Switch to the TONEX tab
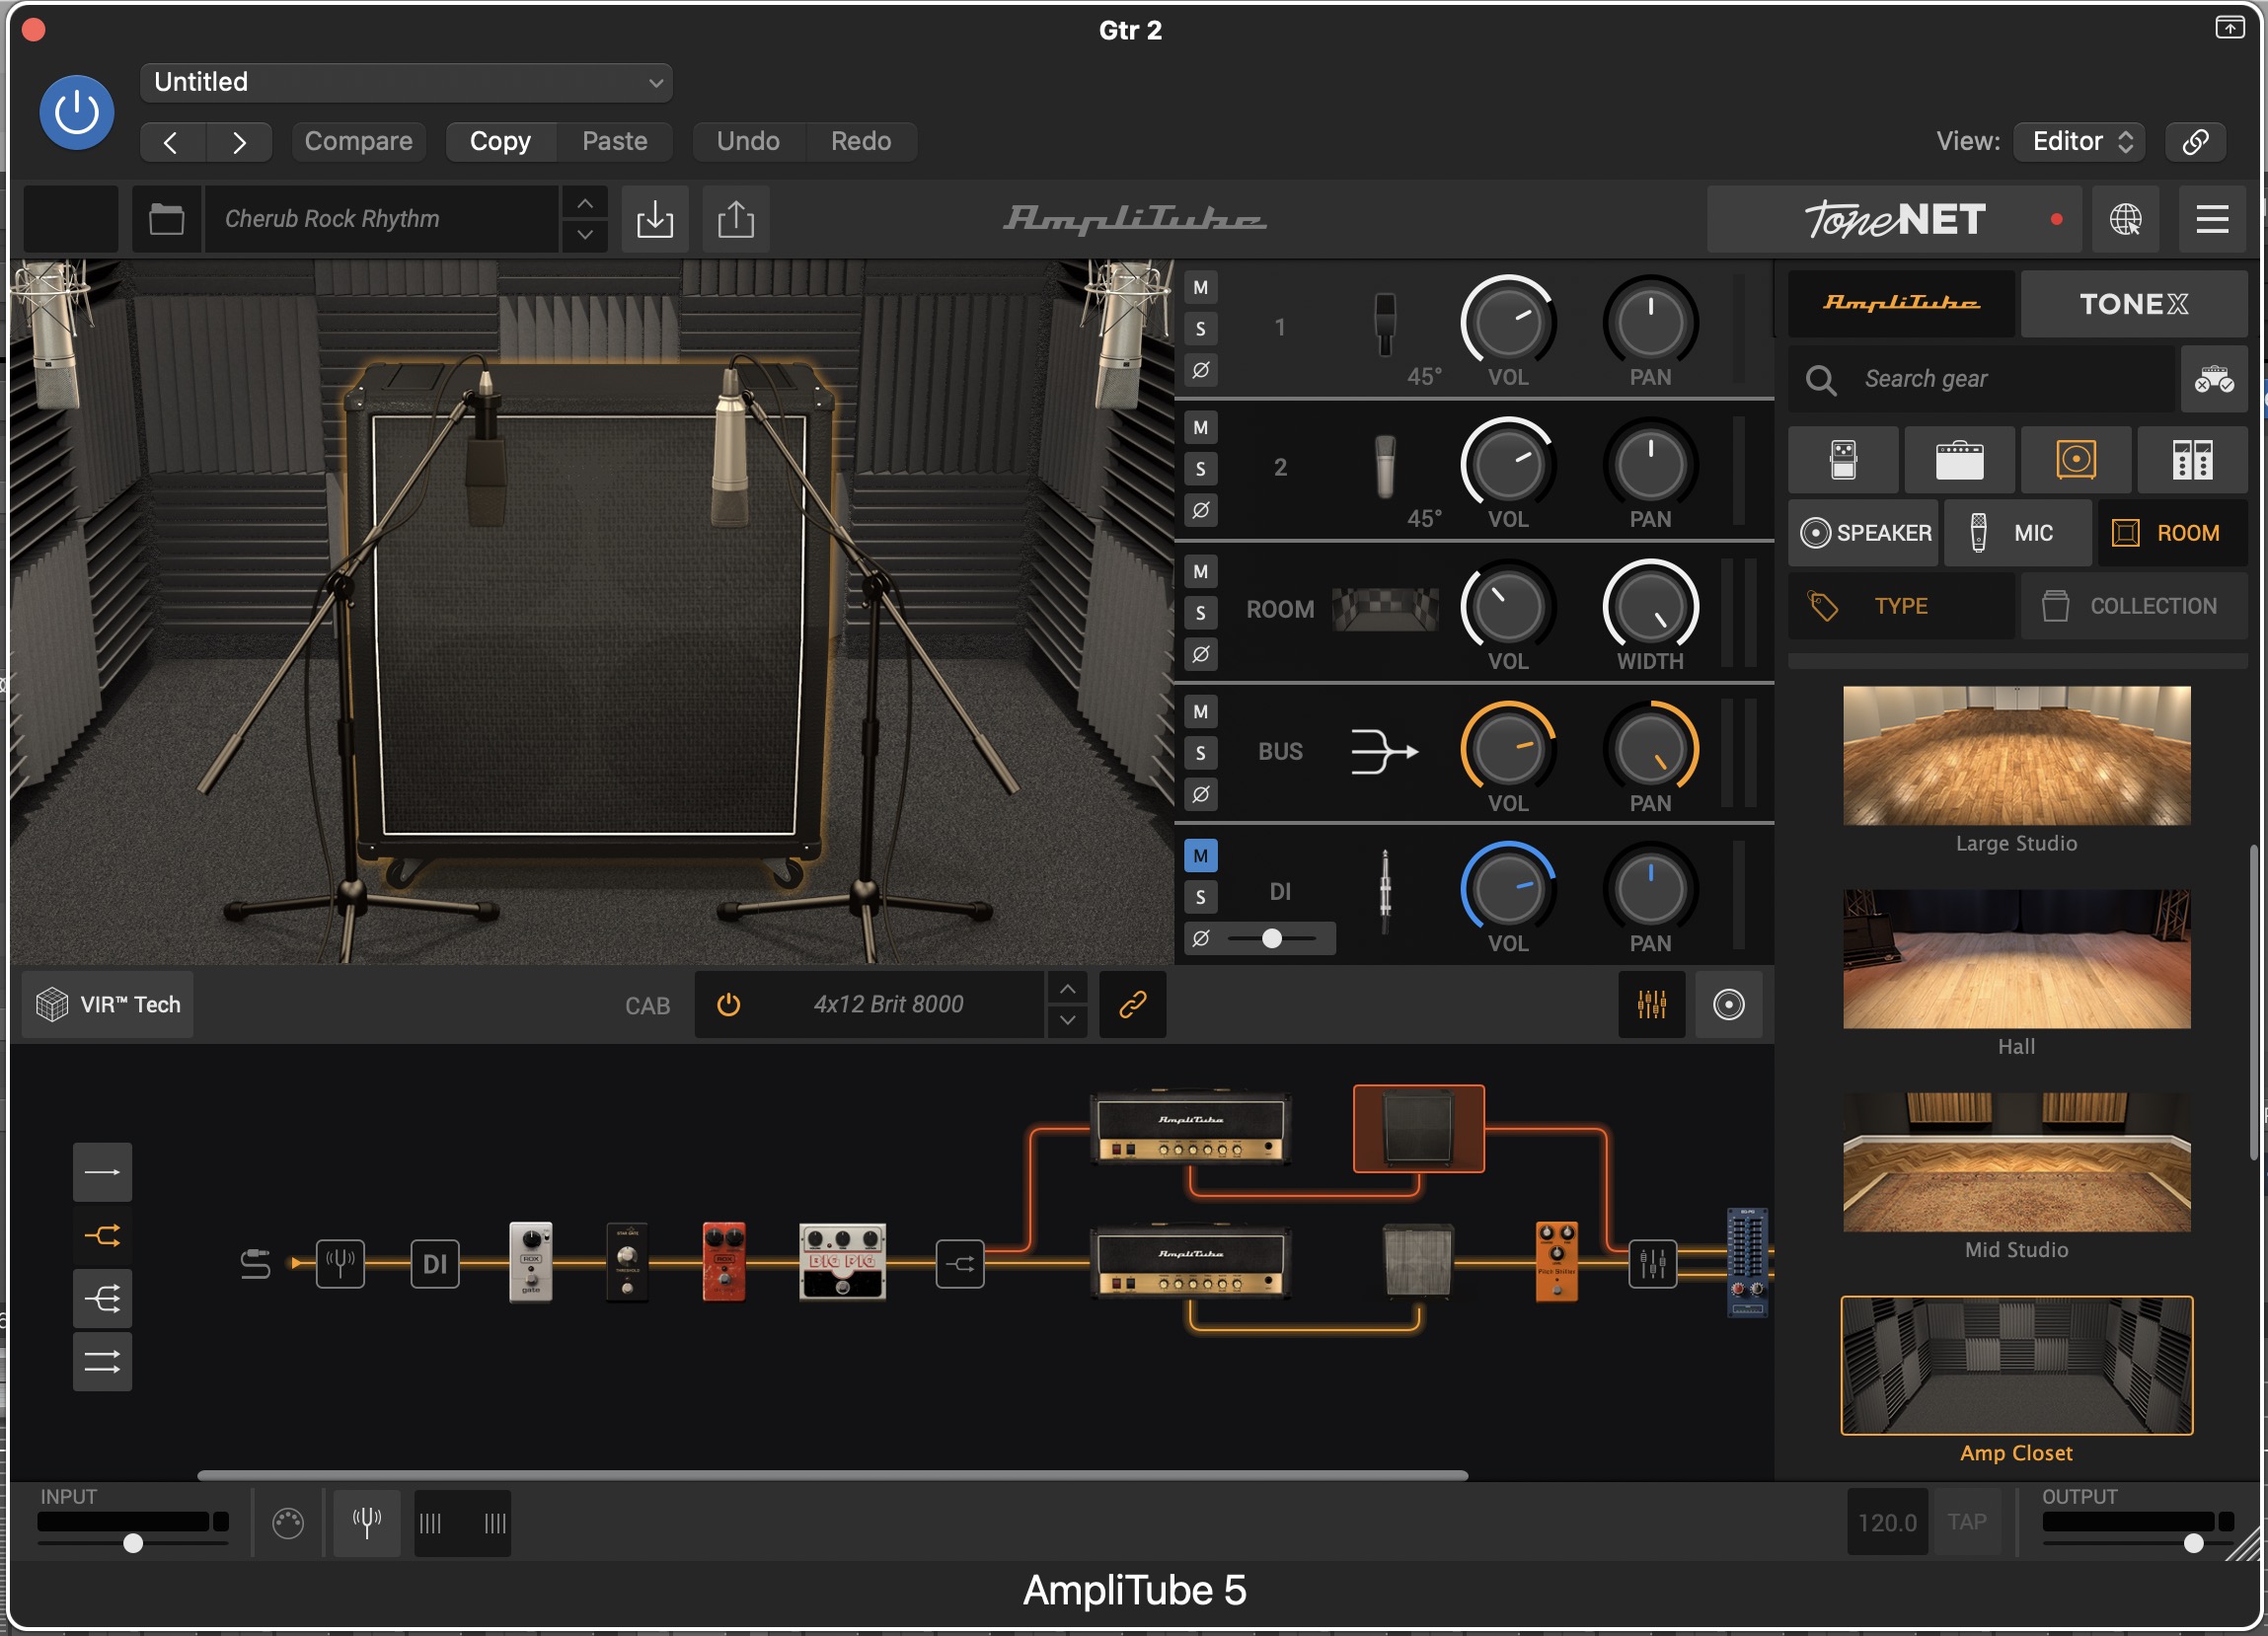This screenshot has width=2268, height=1636. pyautogui.click(x=2133, y=304)
